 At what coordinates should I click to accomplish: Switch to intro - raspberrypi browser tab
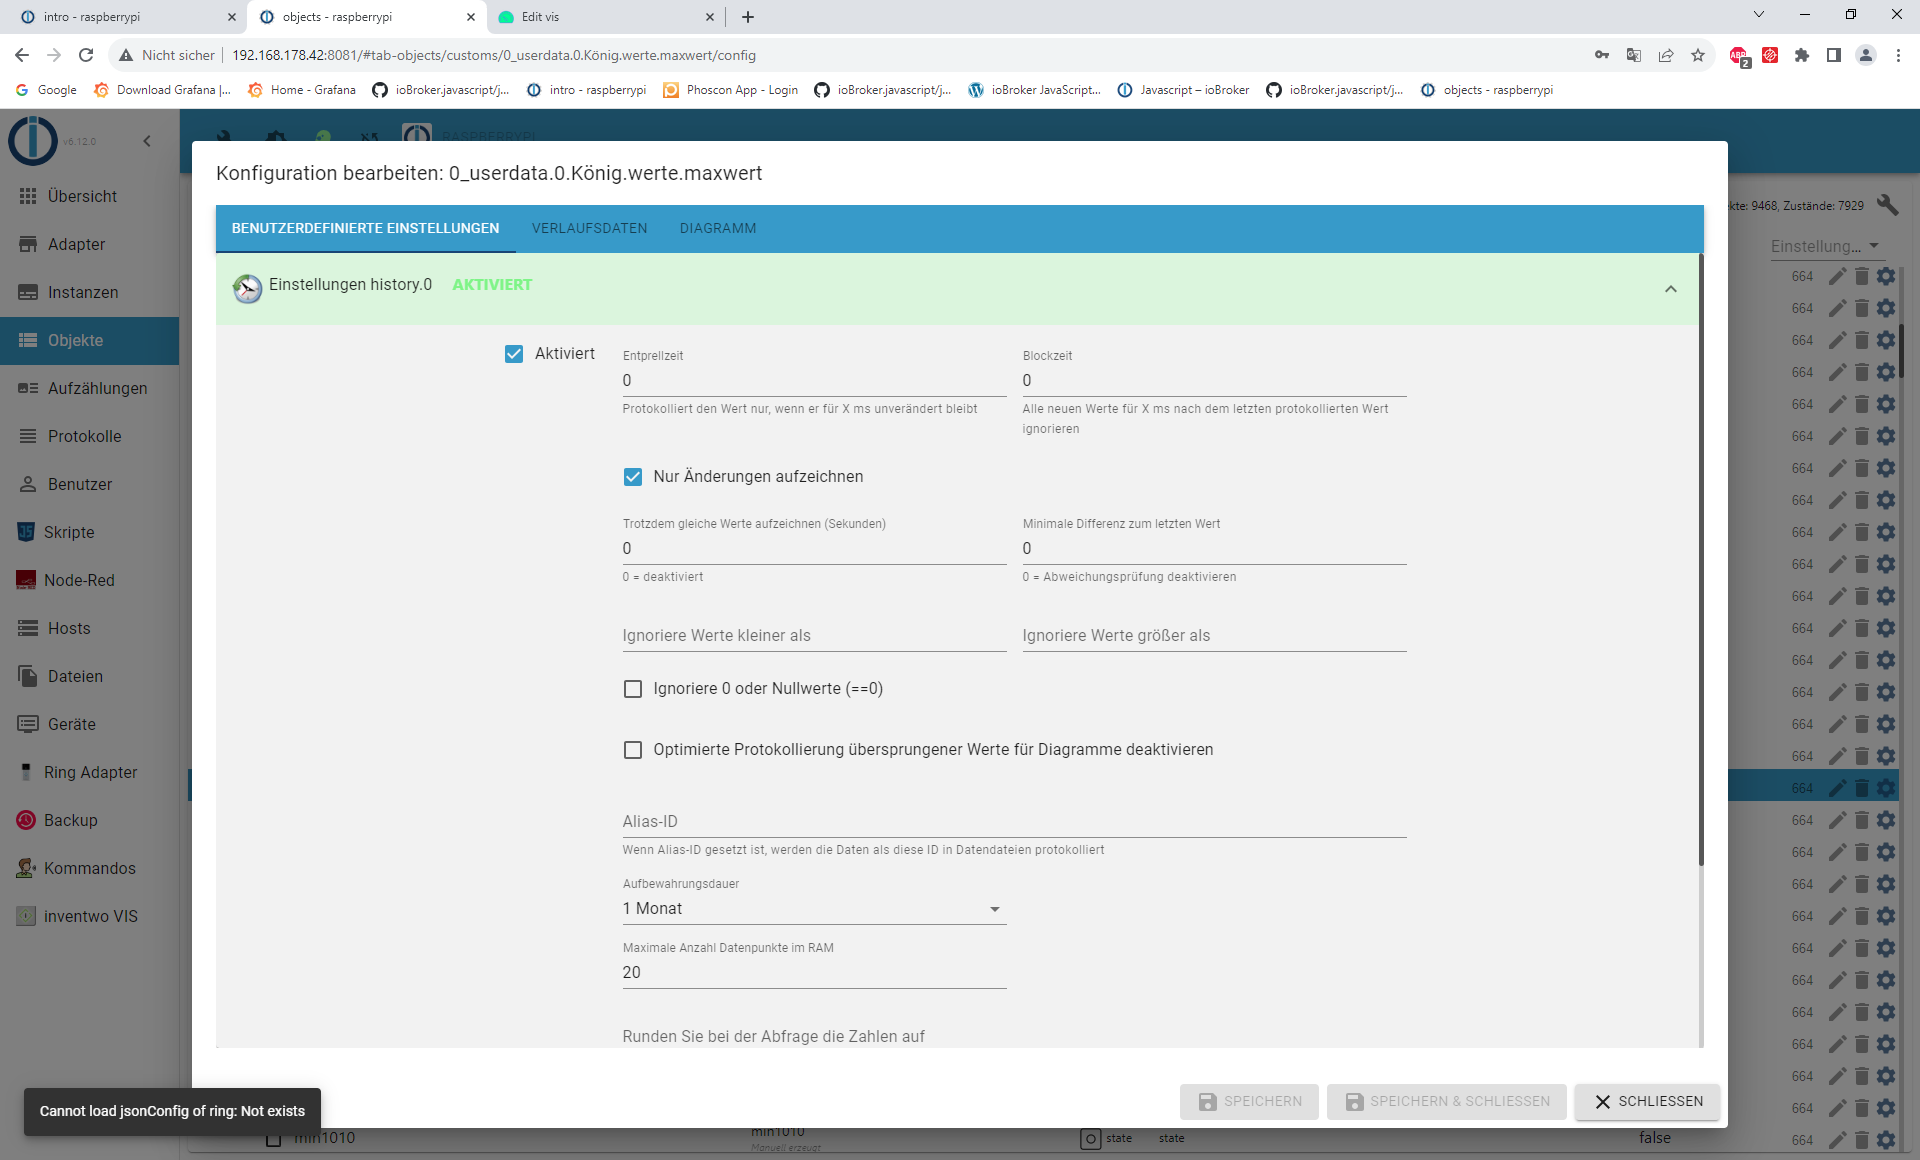point(123,17)
